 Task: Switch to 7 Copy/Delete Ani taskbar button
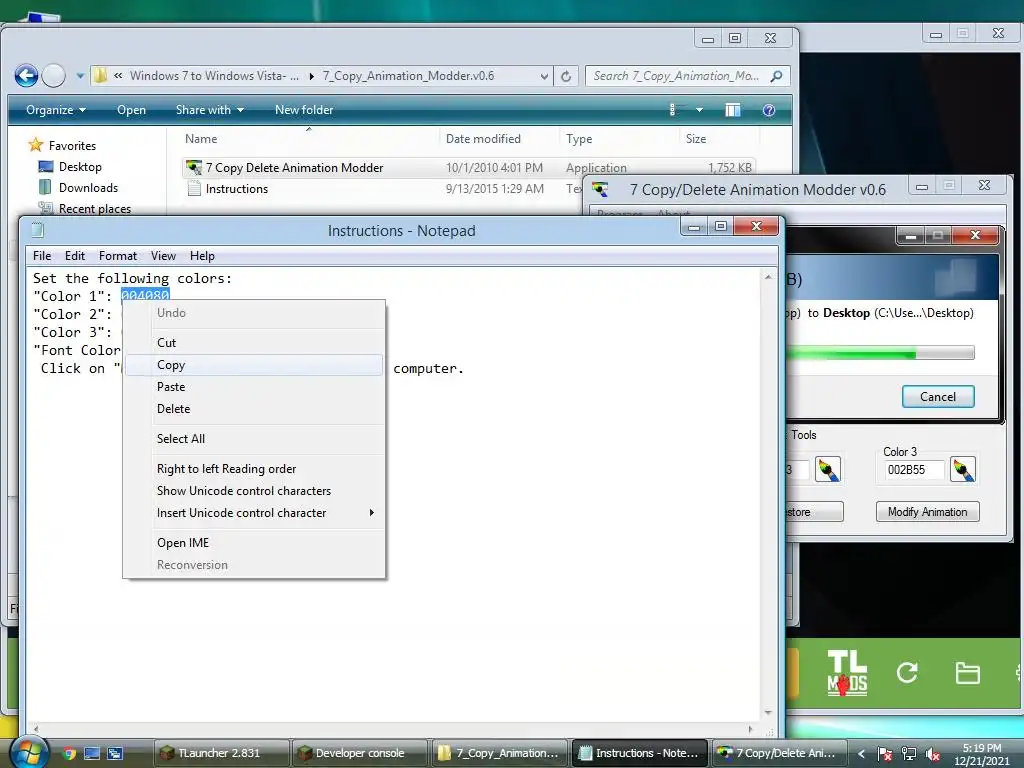coord(778,753)
